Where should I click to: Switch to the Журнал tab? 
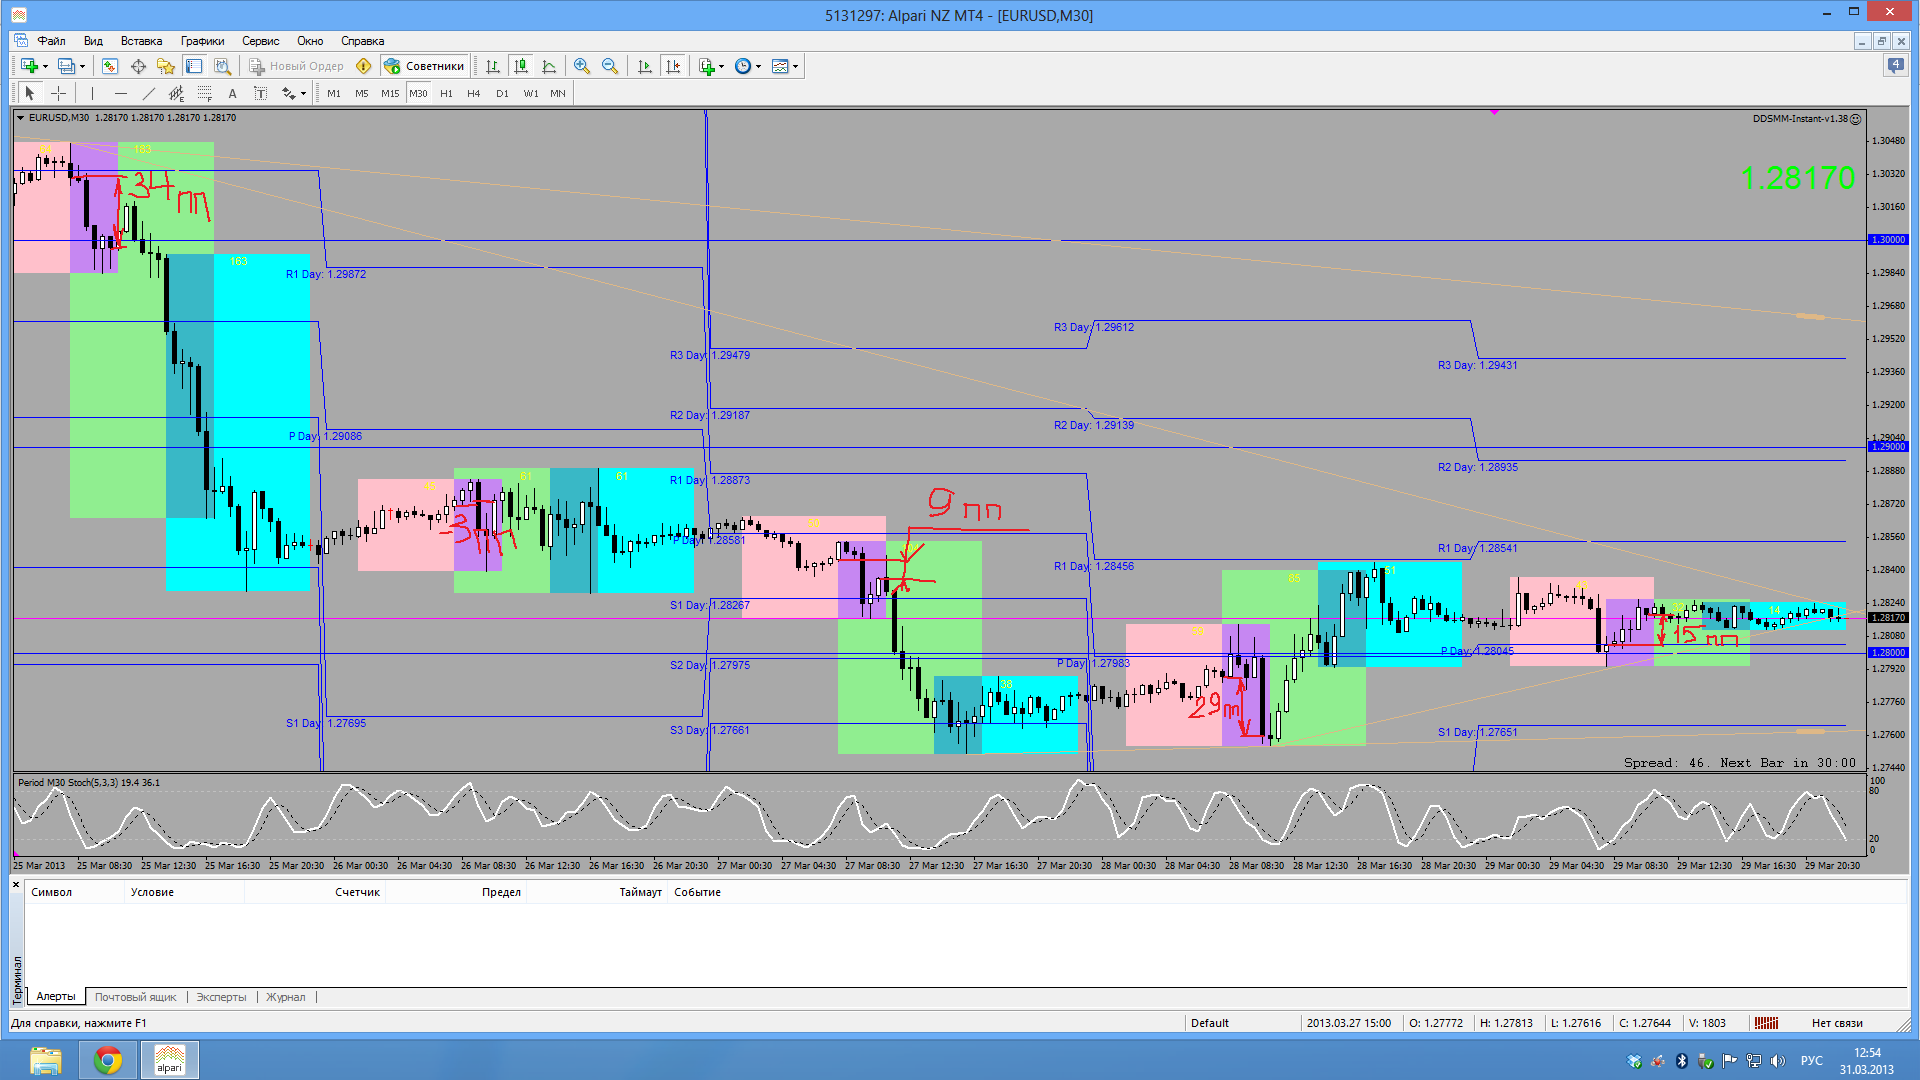286,997
